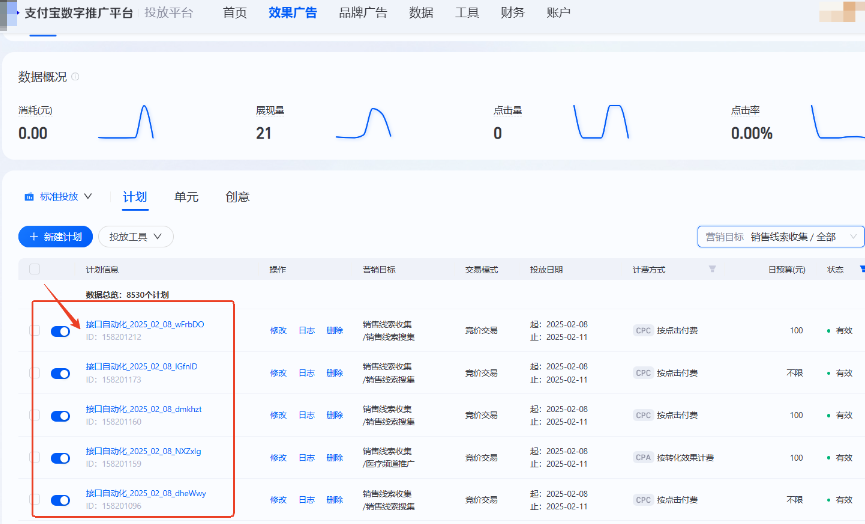Toggle the switch for plan 接口自动化_2025_02_08_dmkhzt
Screen dimensions: 865x524
[x=60, y=416]
